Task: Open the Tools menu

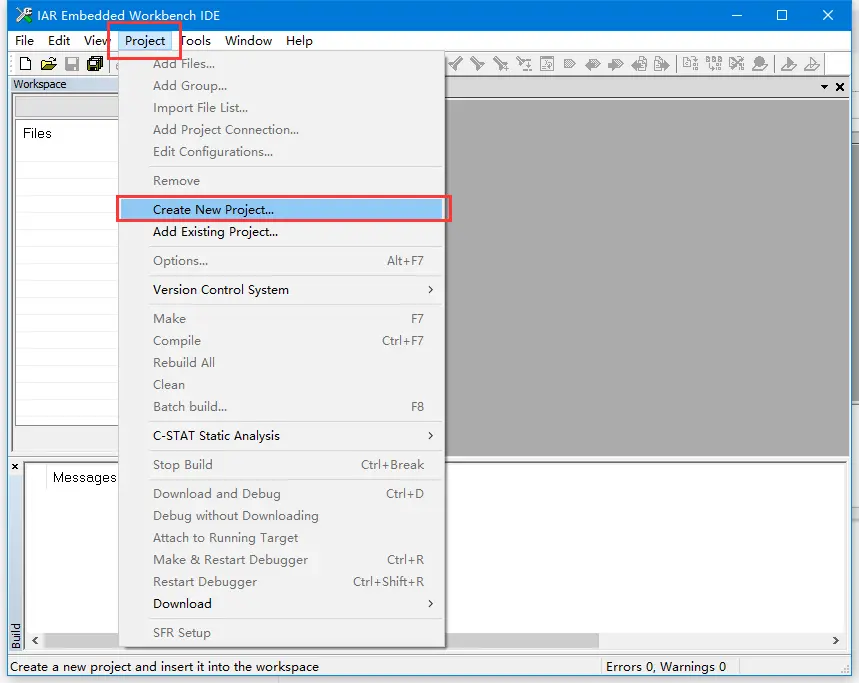Action: click(x=195, y=41)
